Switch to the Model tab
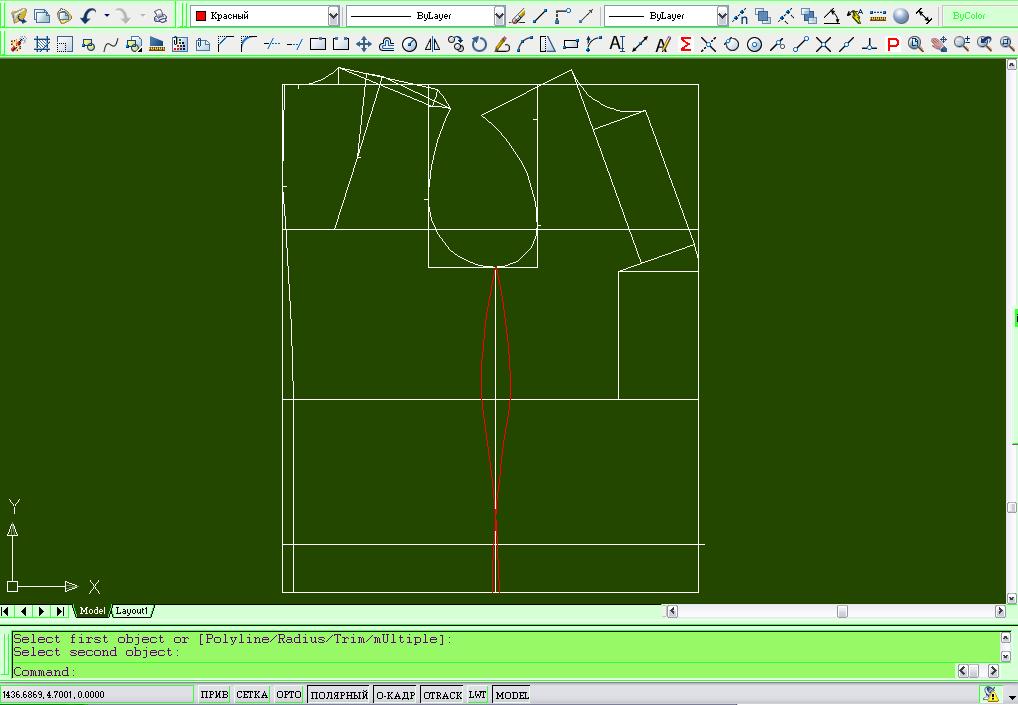 click(92, 611)
